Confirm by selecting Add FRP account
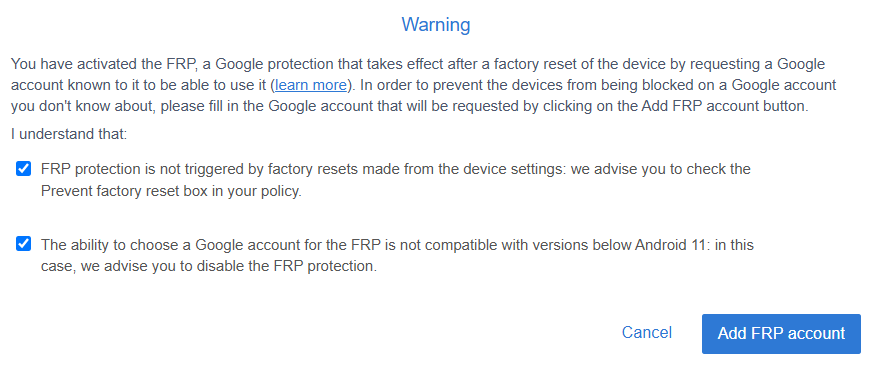 coord(781,334)
